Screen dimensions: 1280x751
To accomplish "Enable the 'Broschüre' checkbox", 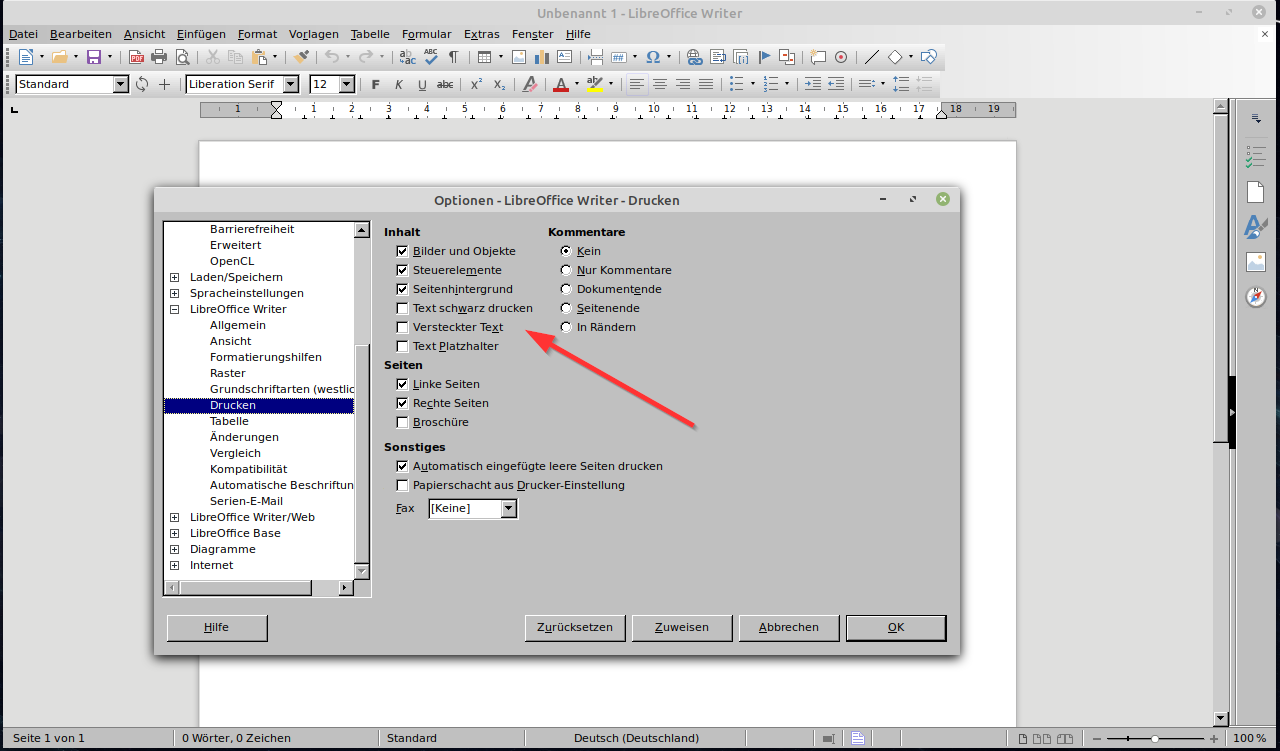I will [403, 422].
